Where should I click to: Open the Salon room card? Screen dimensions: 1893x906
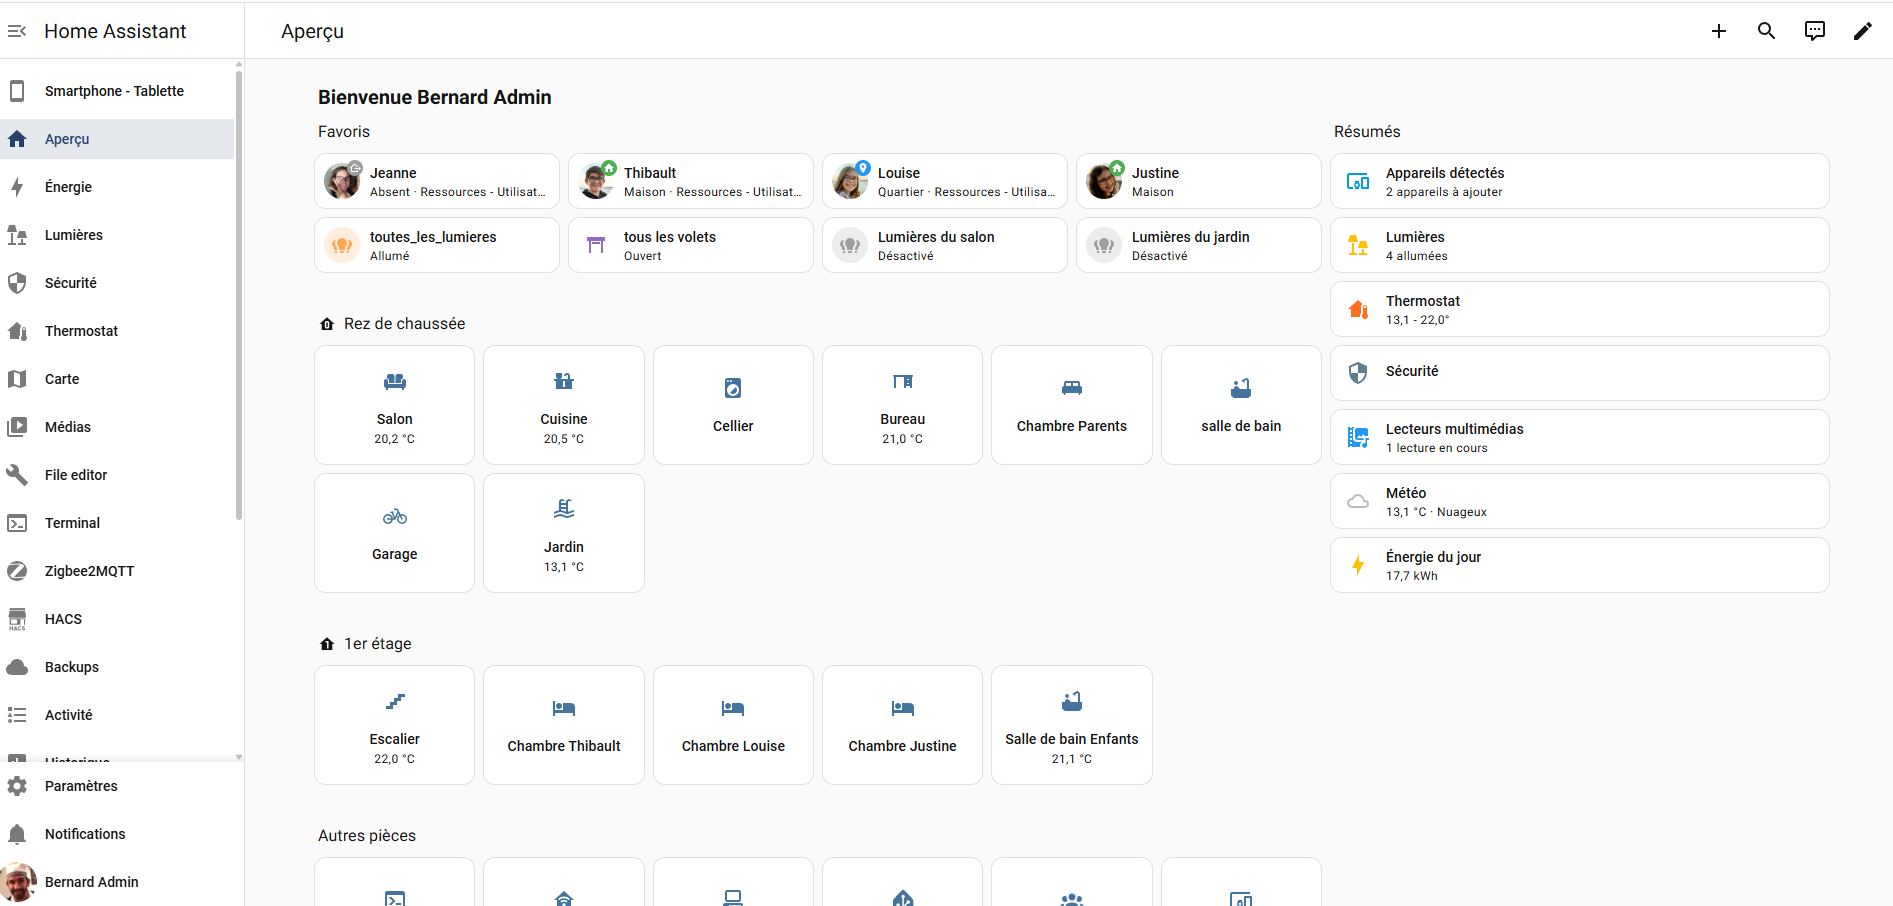[394, 405]
